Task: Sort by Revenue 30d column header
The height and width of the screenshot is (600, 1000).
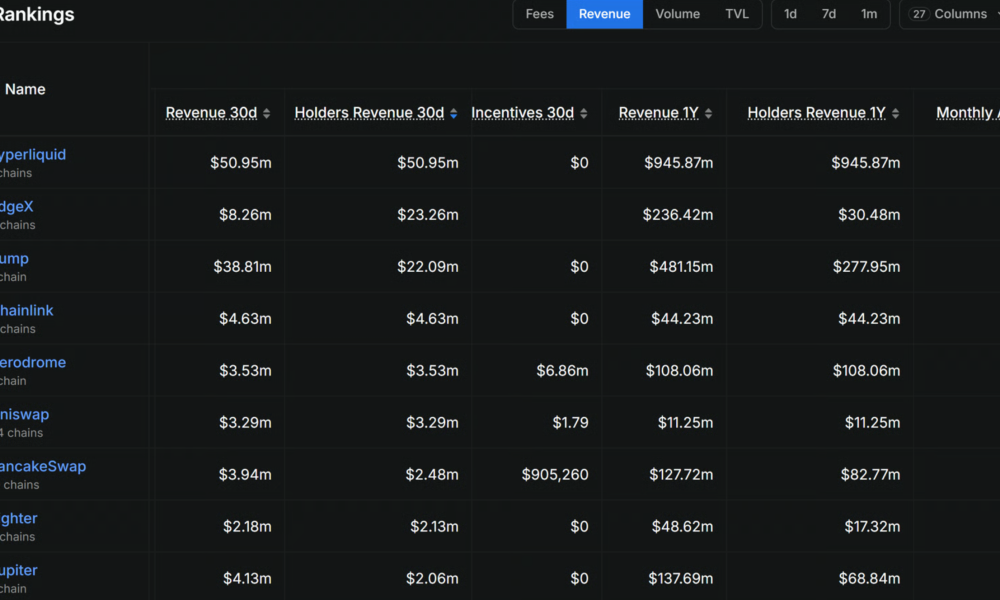Action: [x=211, y=113]
